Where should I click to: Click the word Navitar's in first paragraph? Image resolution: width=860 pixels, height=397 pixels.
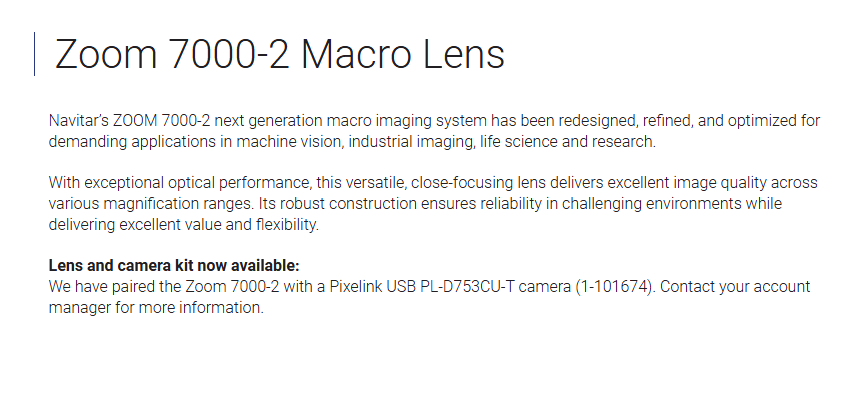pos(78,121)
